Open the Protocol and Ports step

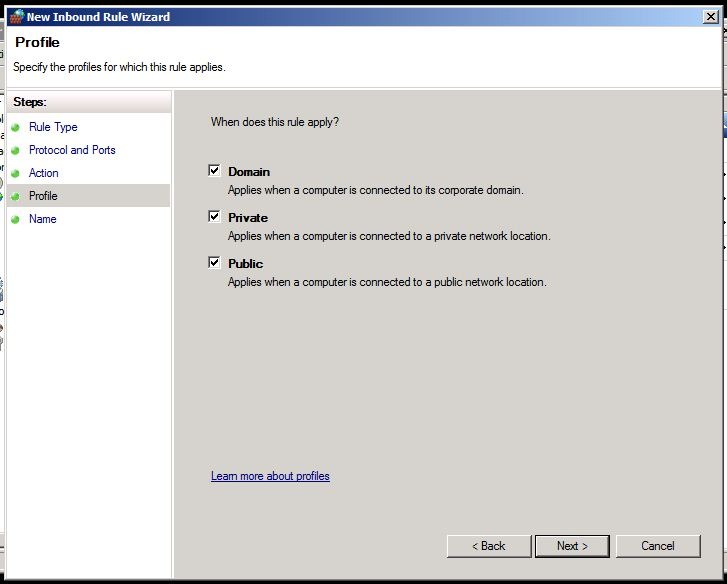(72, 150)
